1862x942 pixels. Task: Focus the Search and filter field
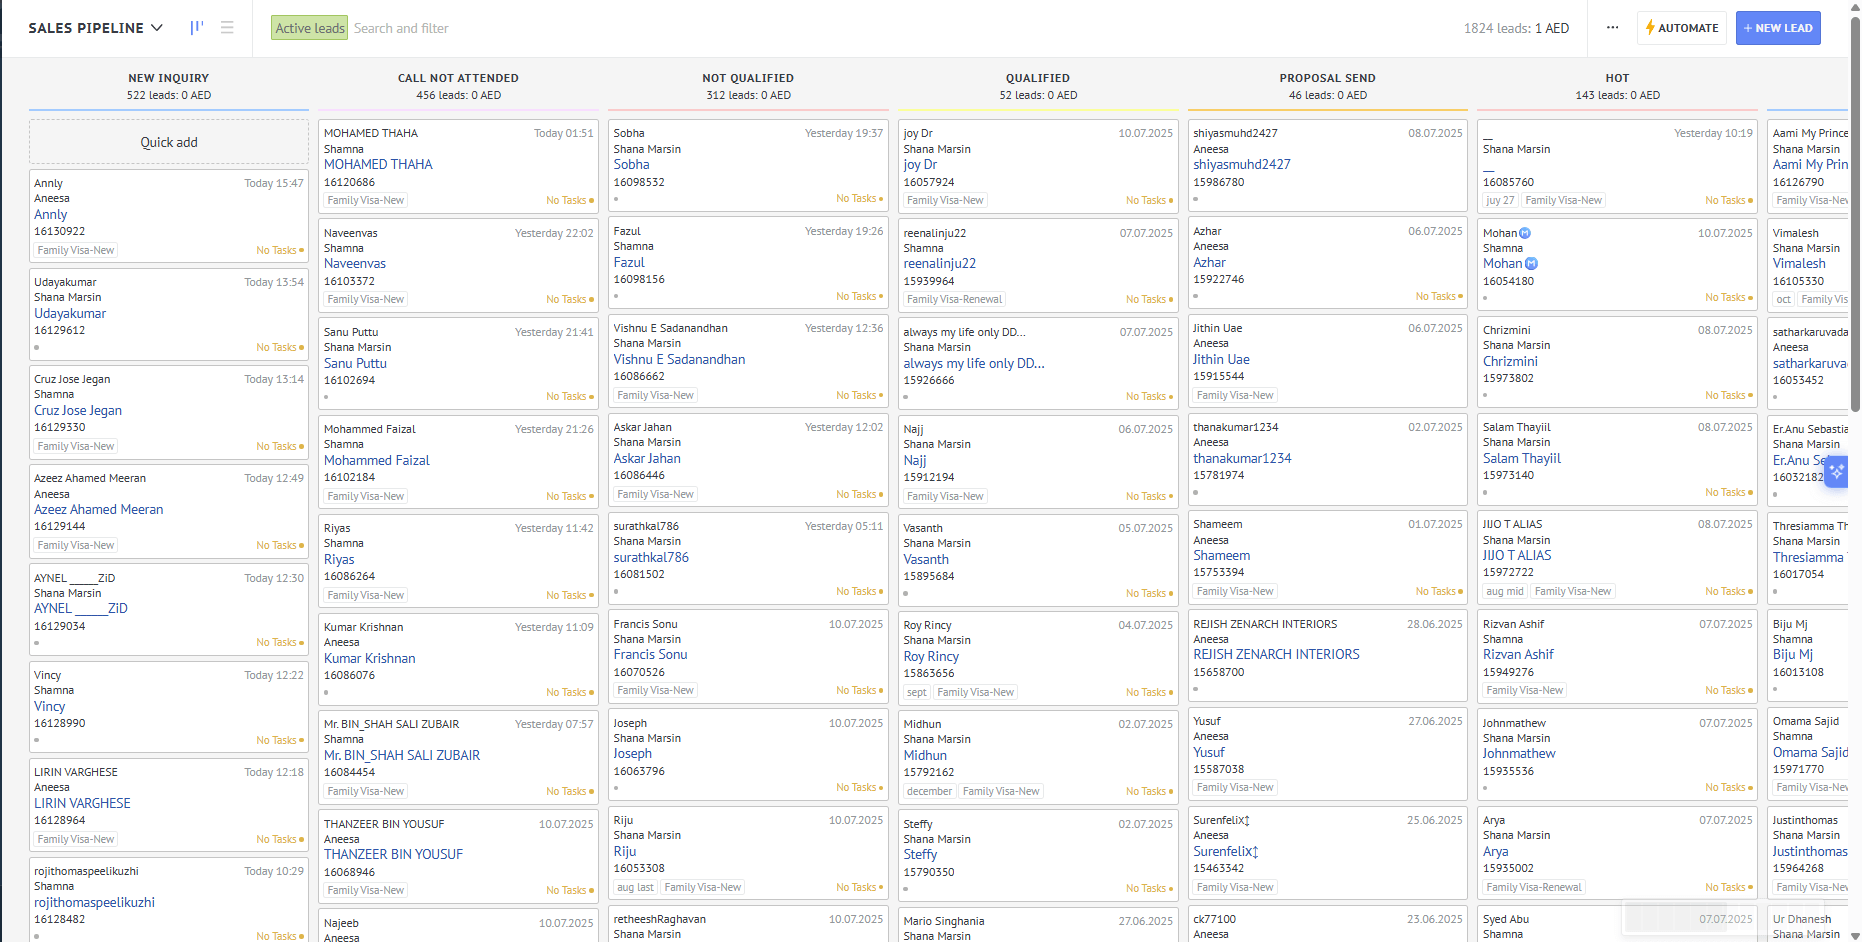pyautogui.click(x=401, y=28)
